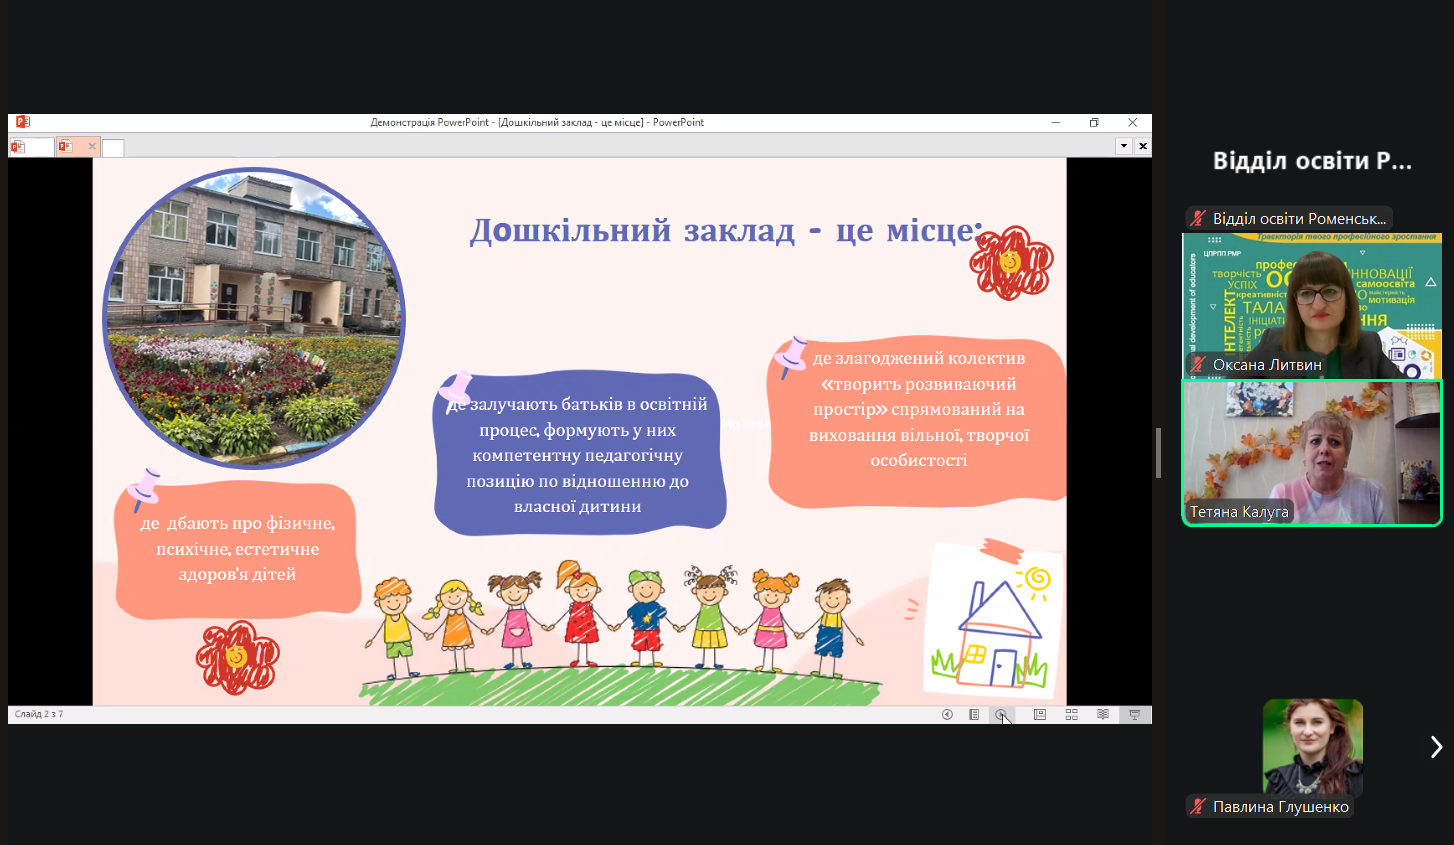Open the tab list dropdown arrow
Viewport: 1454px width, 845px height.
pos(1124,146)
